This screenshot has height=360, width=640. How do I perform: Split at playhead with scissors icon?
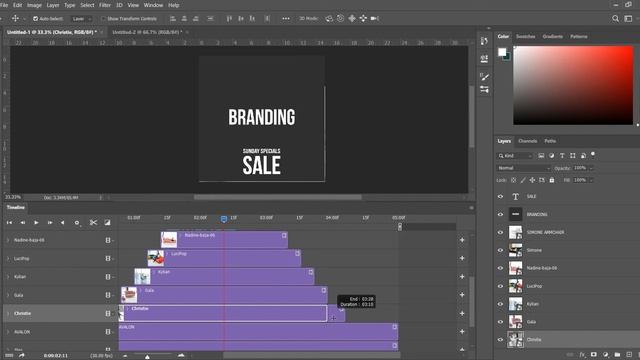(93, 222)
